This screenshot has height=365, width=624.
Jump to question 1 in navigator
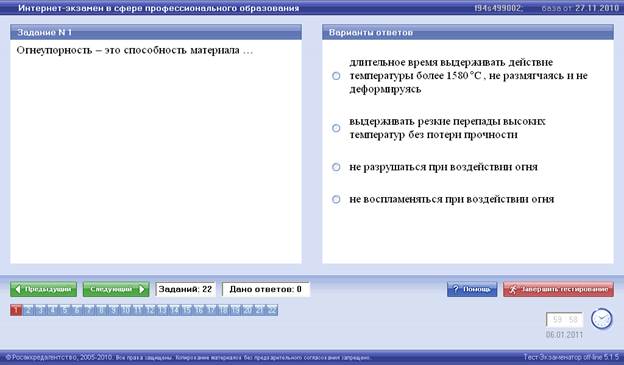[x=16, y=310]
